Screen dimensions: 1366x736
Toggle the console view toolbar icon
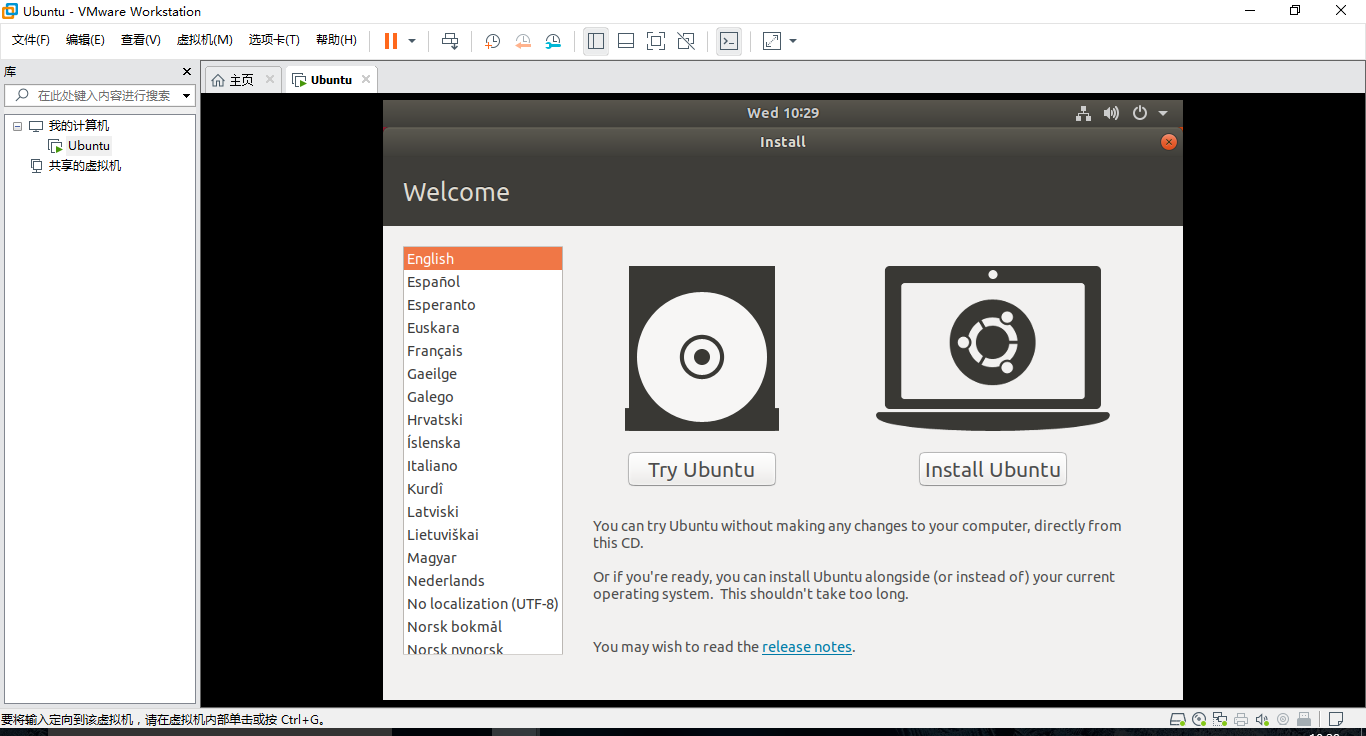point(729,41)
